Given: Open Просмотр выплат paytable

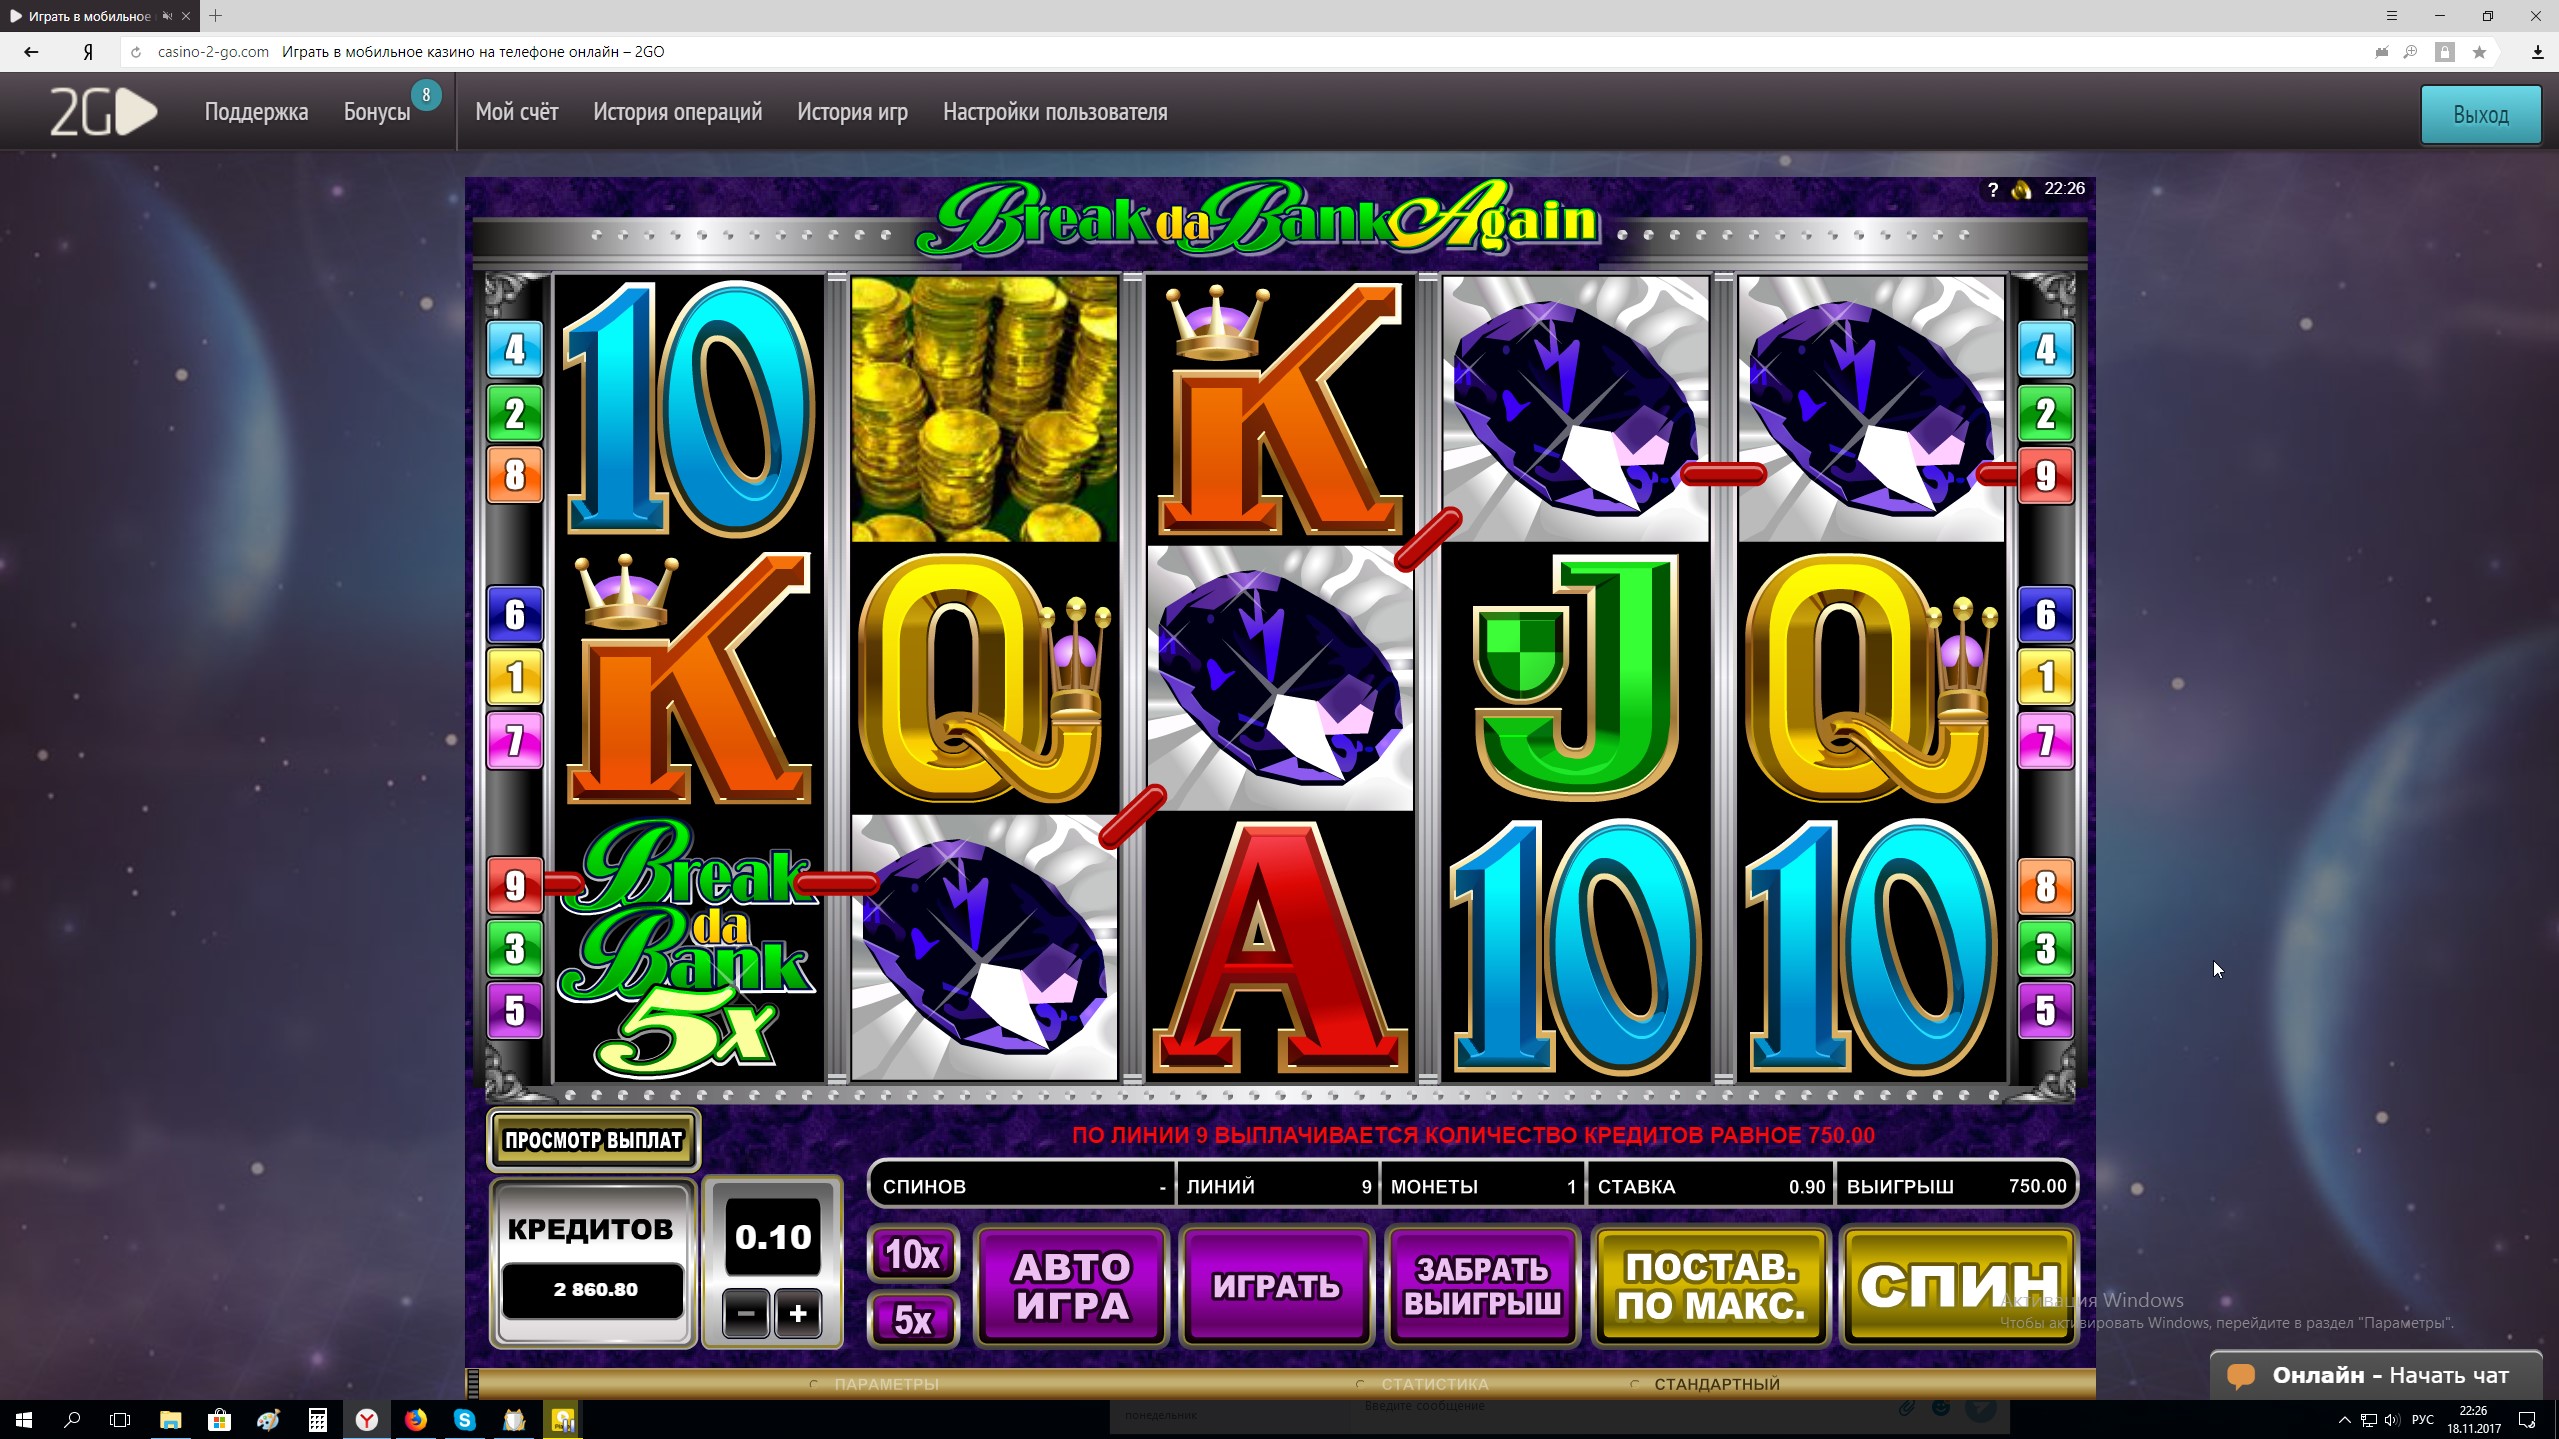Looking at the screenshot, I should tap(593, 1140).
